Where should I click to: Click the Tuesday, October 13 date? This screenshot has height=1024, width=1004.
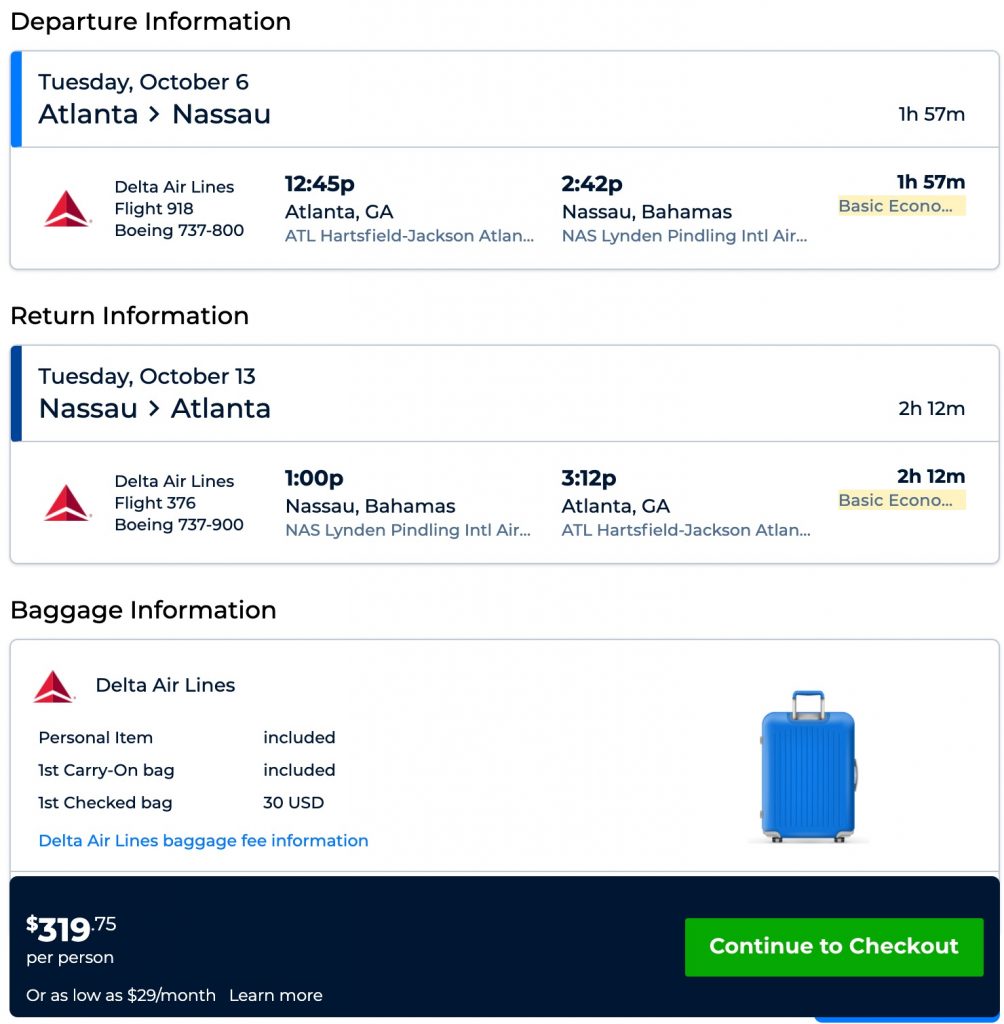click(x=147, y=376)
